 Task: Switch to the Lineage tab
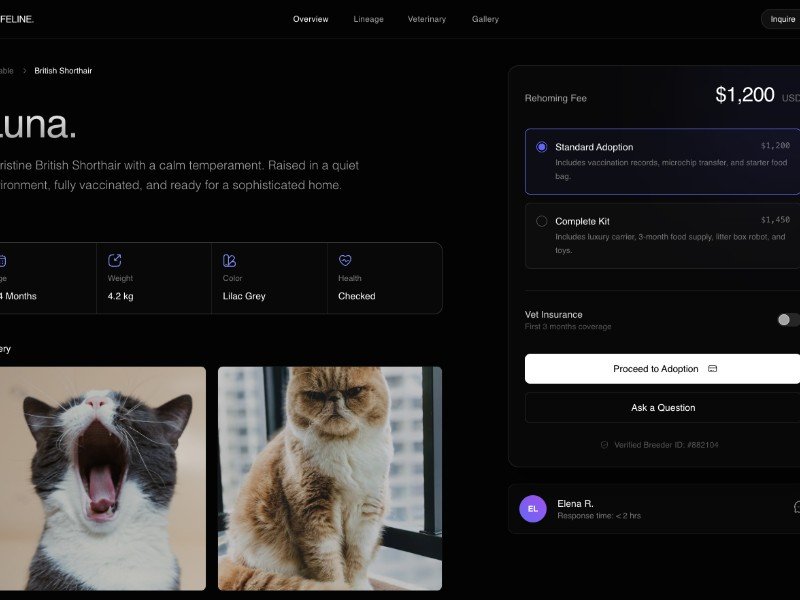[368, 19]
